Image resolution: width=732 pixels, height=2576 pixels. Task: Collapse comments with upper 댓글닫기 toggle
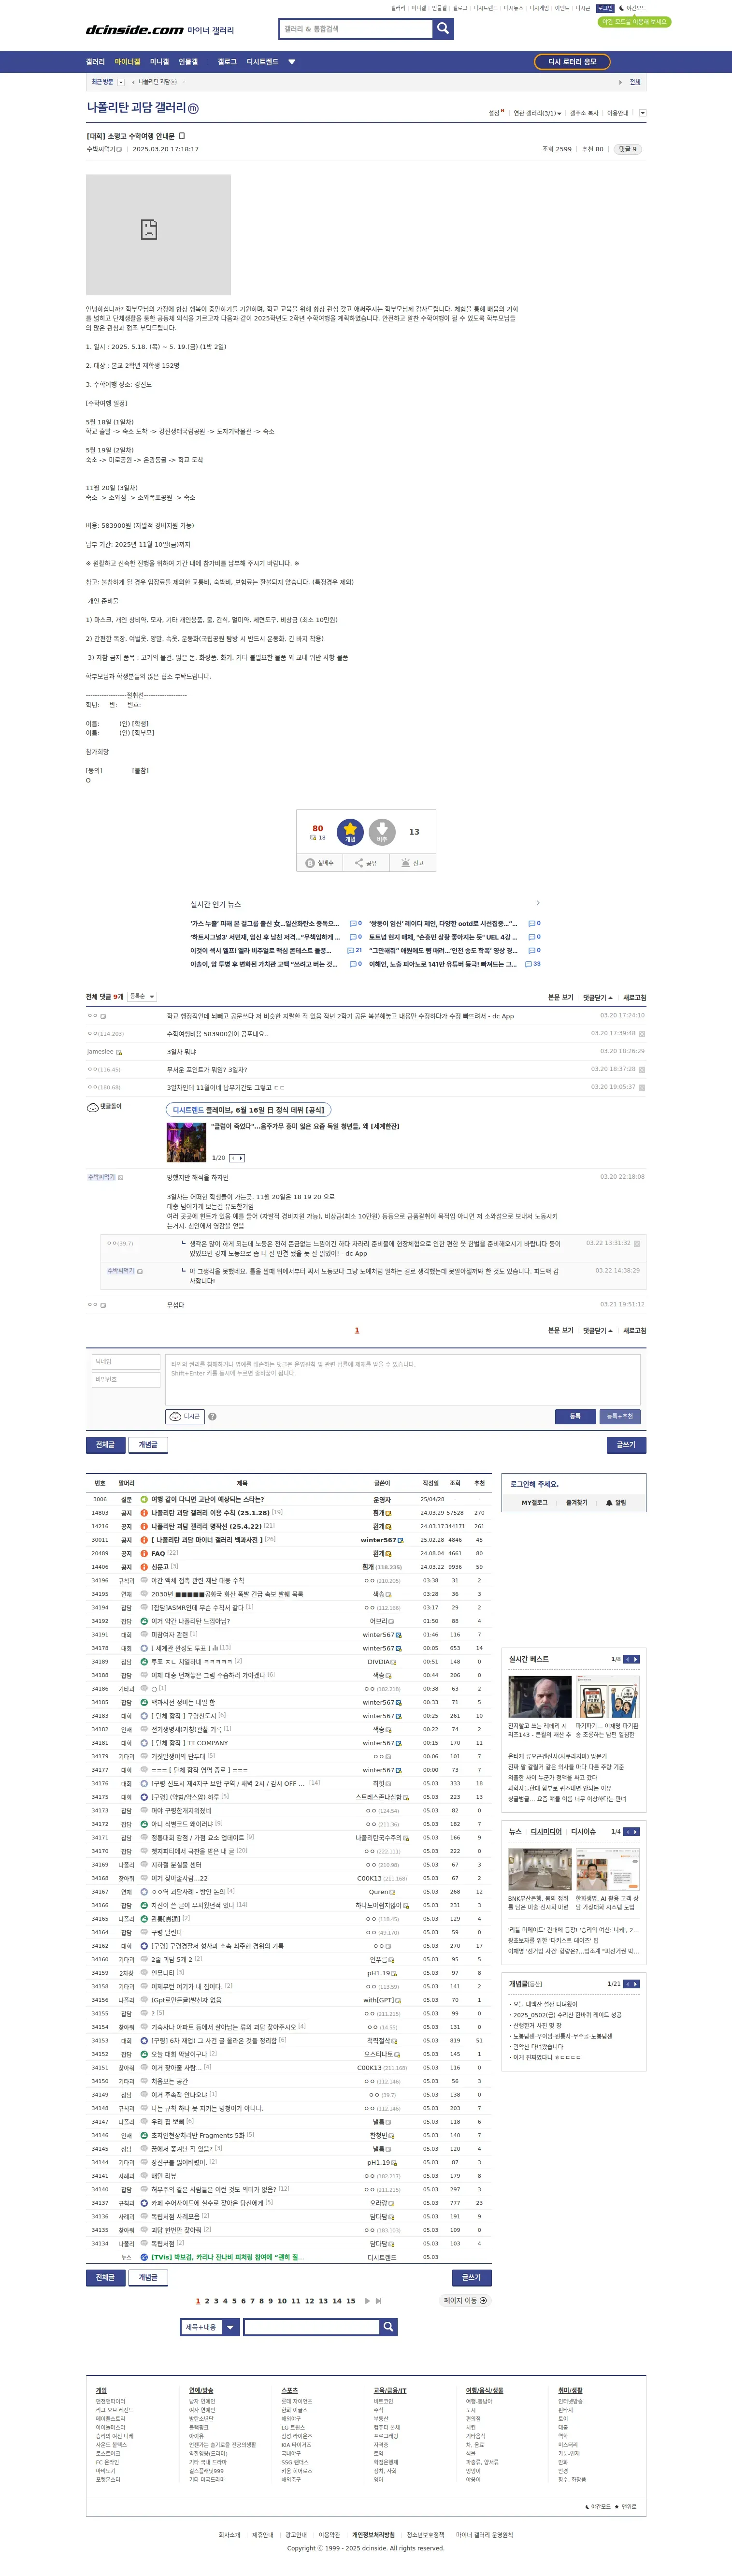(x=597, y=997)
